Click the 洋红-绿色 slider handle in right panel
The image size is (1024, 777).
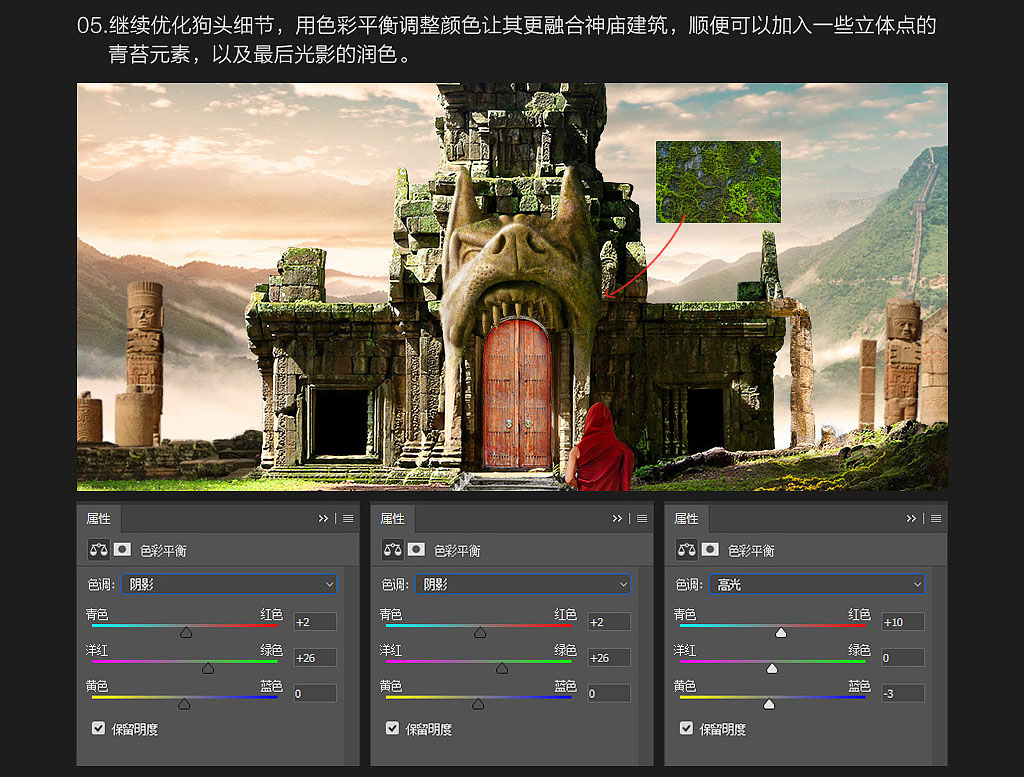click(772, 668)
